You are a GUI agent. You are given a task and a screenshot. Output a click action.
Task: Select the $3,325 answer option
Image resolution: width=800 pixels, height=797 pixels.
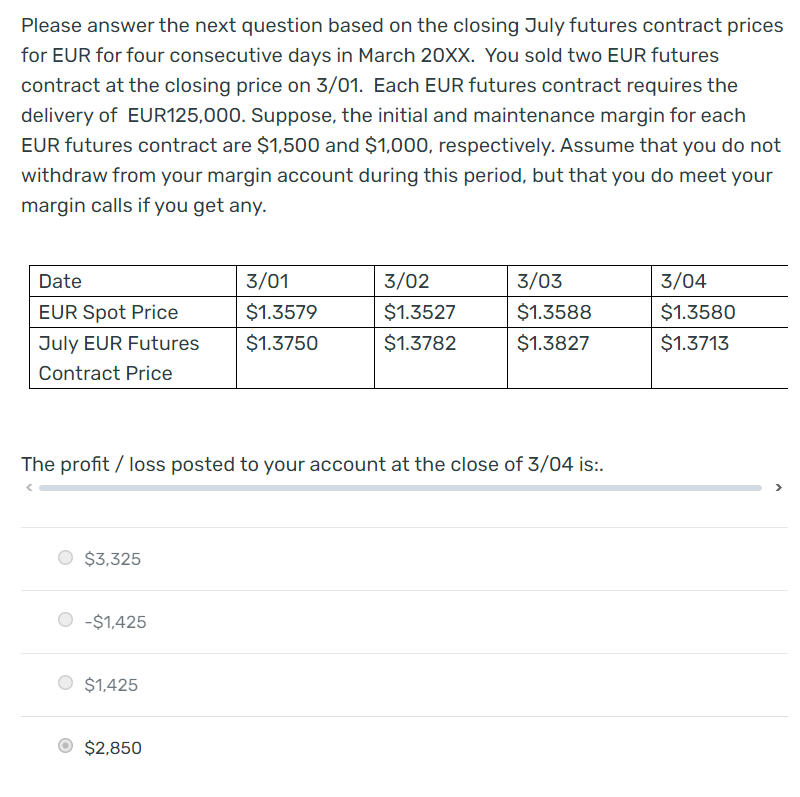tap(65, 558)
